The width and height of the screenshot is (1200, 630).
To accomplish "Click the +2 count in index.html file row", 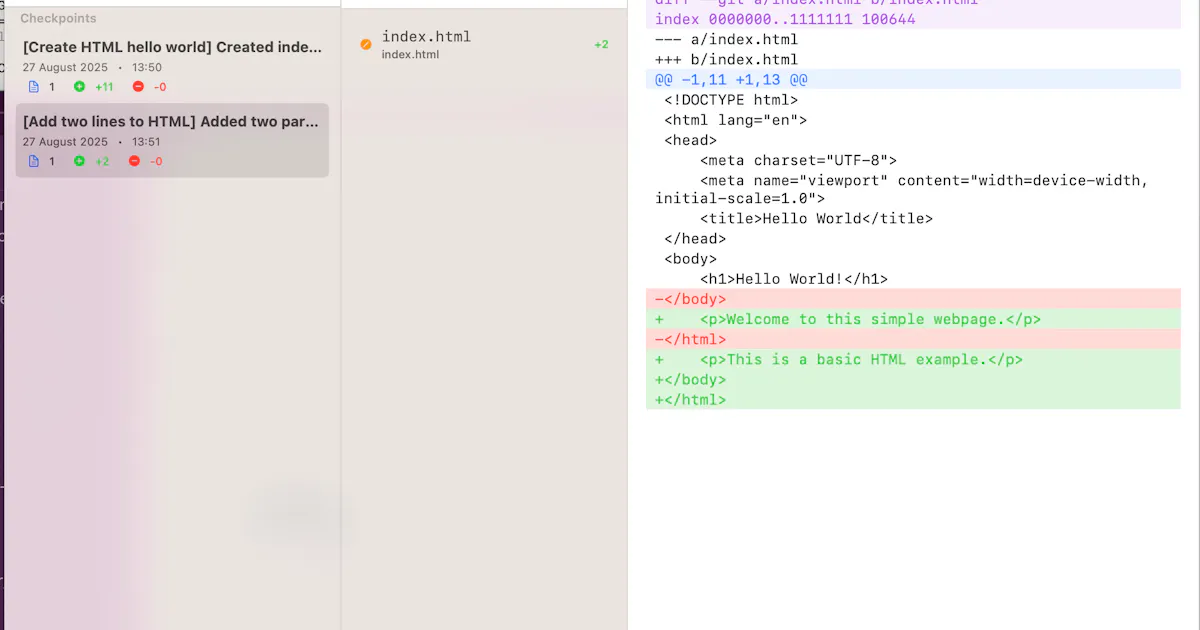I will tap(601, 45).
